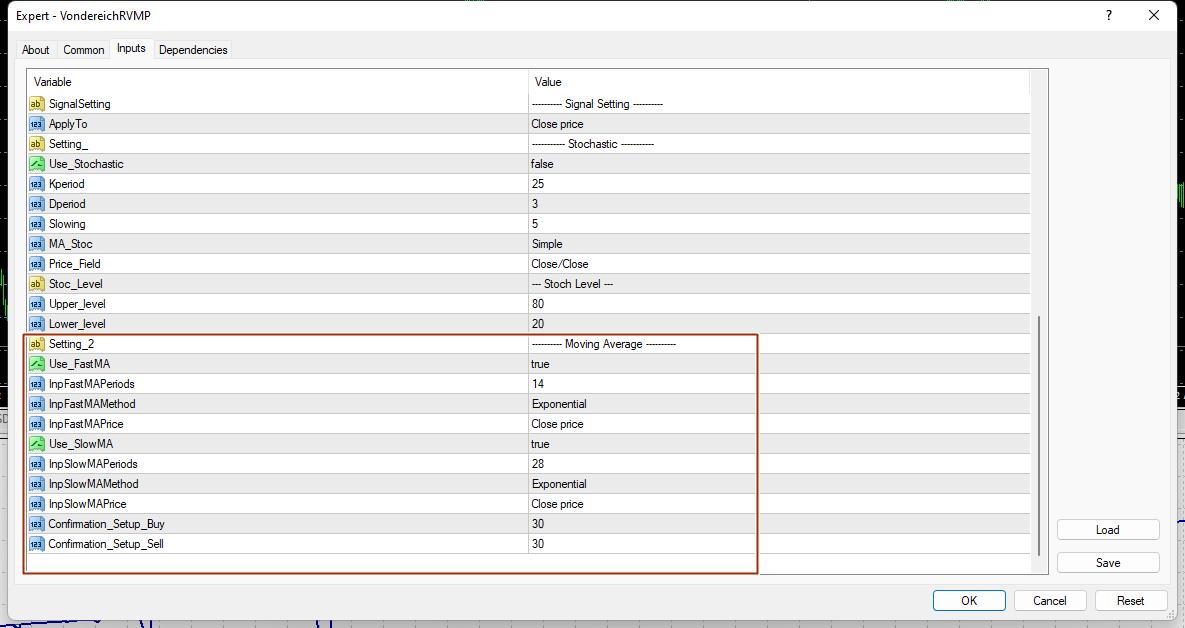Image resolution: width=1185 pixels, height=628 pixels.
Task: Toggle the Use_SlowMA true value
Action: click(642, 444)
